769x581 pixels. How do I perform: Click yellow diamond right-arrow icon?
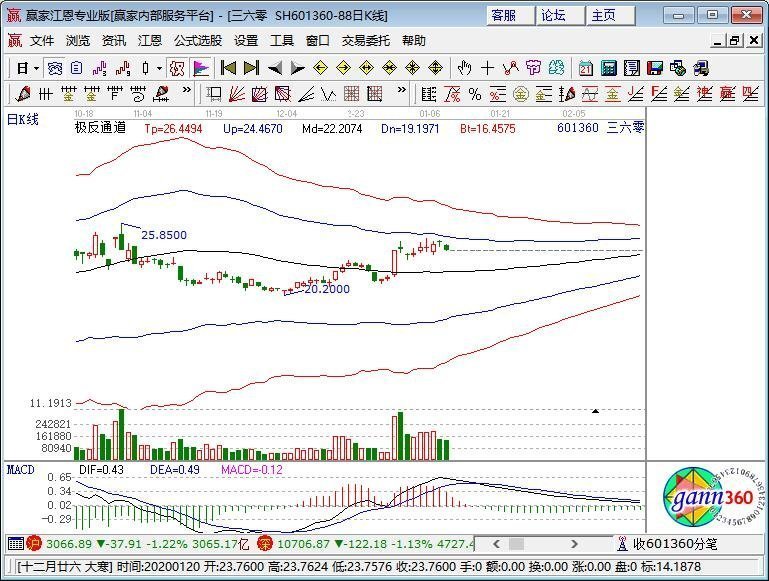(343, 68)
